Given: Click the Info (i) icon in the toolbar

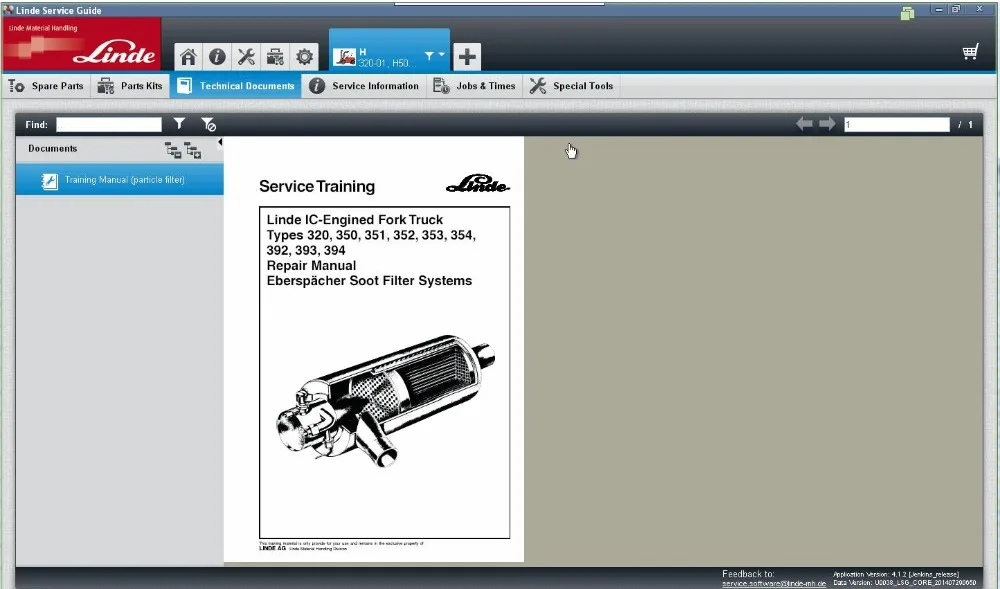Looking at the screenshot, I should pos(217,56).
